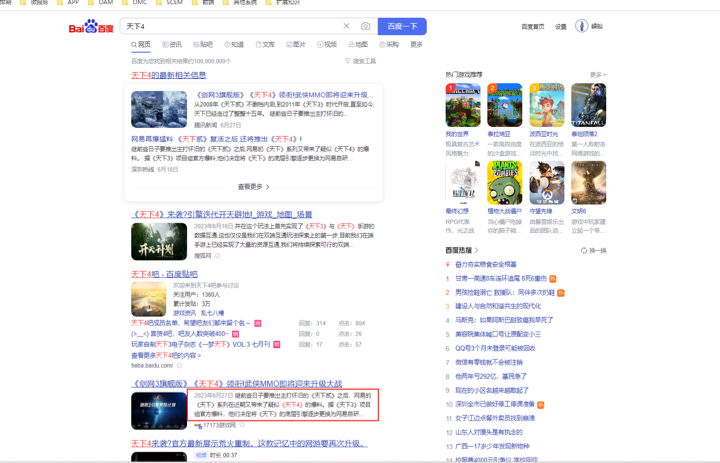
Task: Open the 百度首页 link
Action: click(533, 27)
